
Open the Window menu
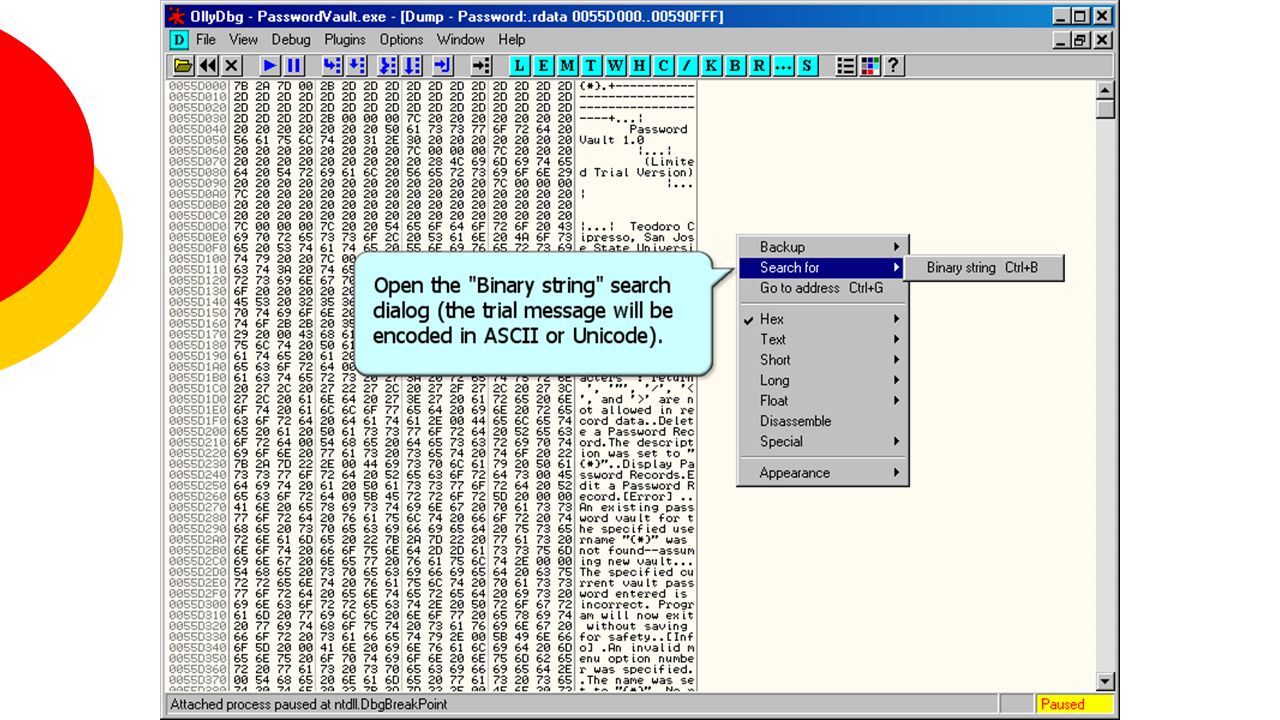[461, 40]
